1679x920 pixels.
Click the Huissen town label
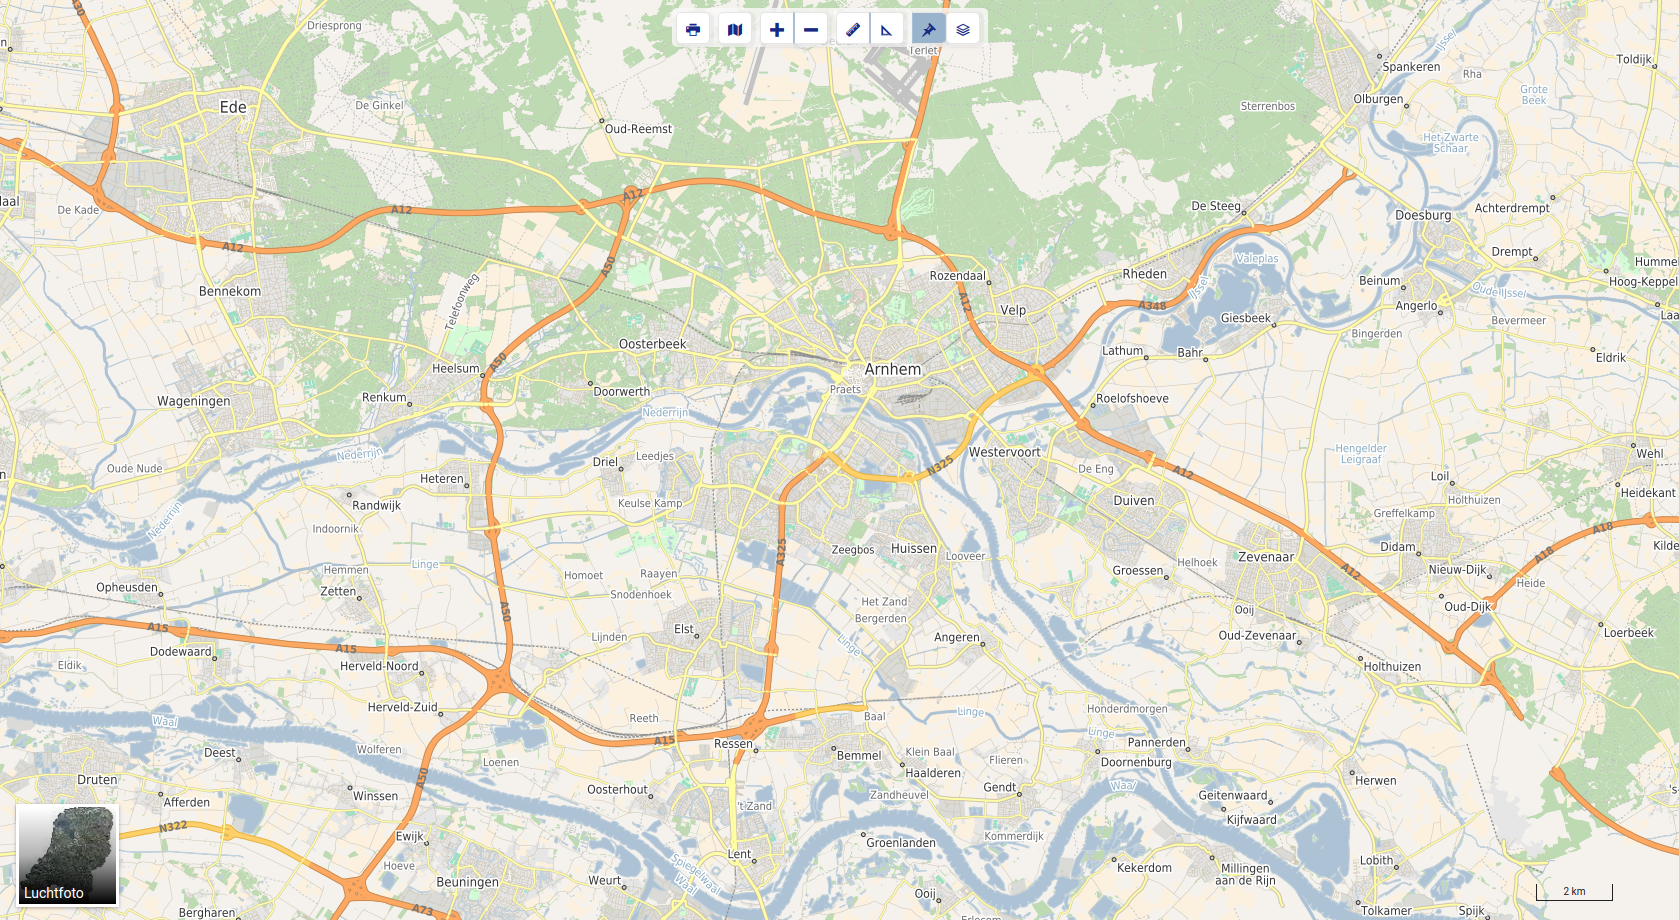point(914,549)
